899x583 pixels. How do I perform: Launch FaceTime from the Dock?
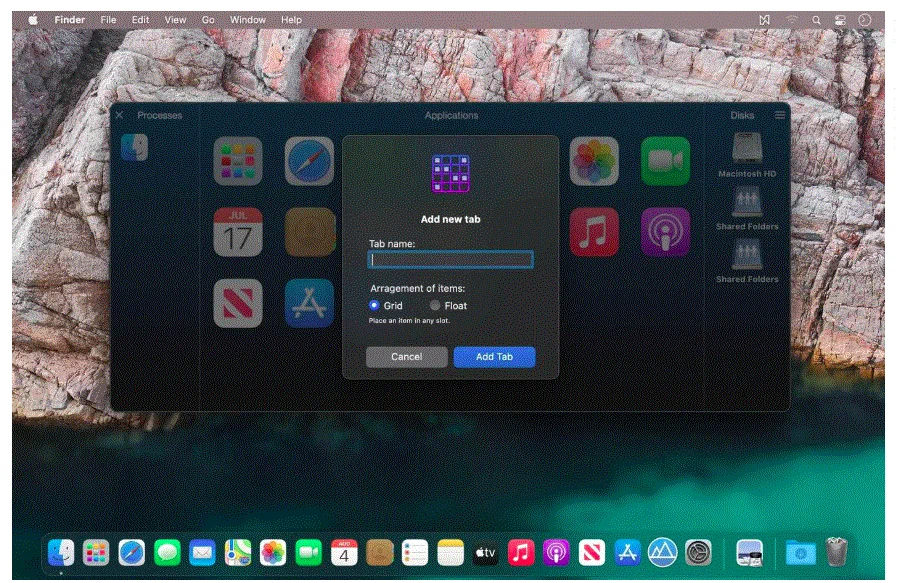308,553
